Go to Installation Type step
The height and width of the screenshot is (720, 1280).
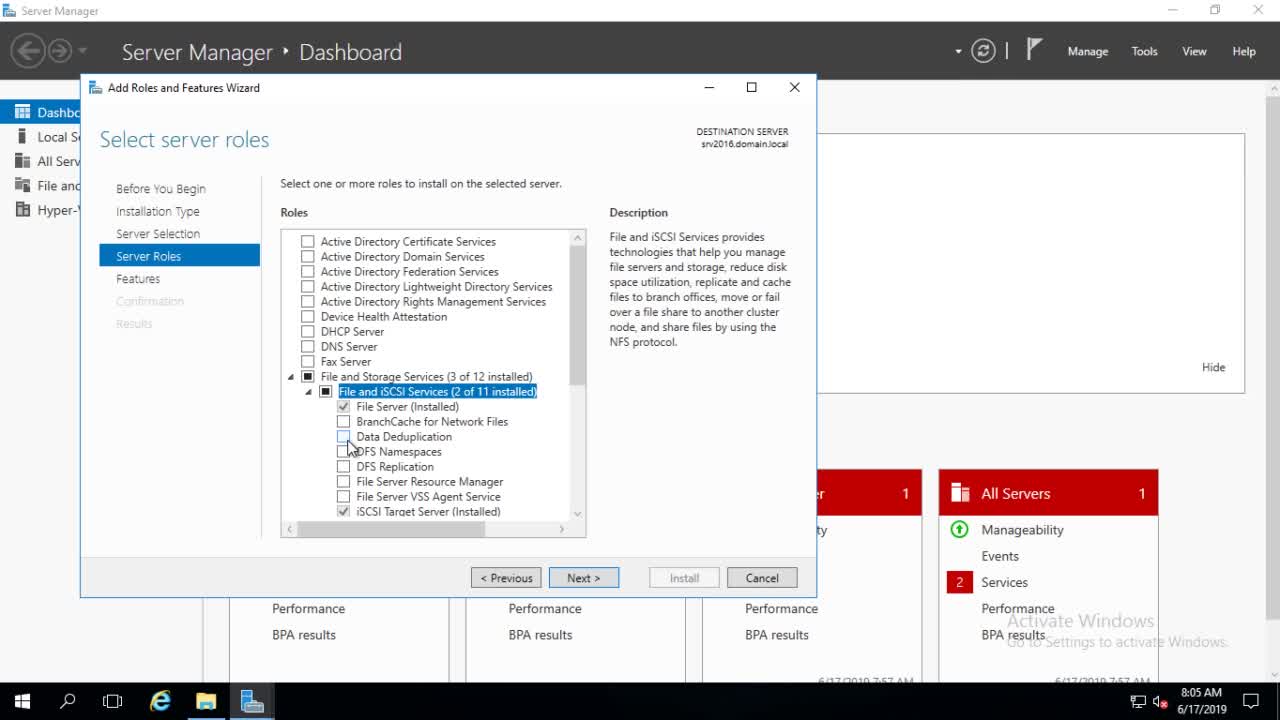pyautogui.click(x=158, y=211)
